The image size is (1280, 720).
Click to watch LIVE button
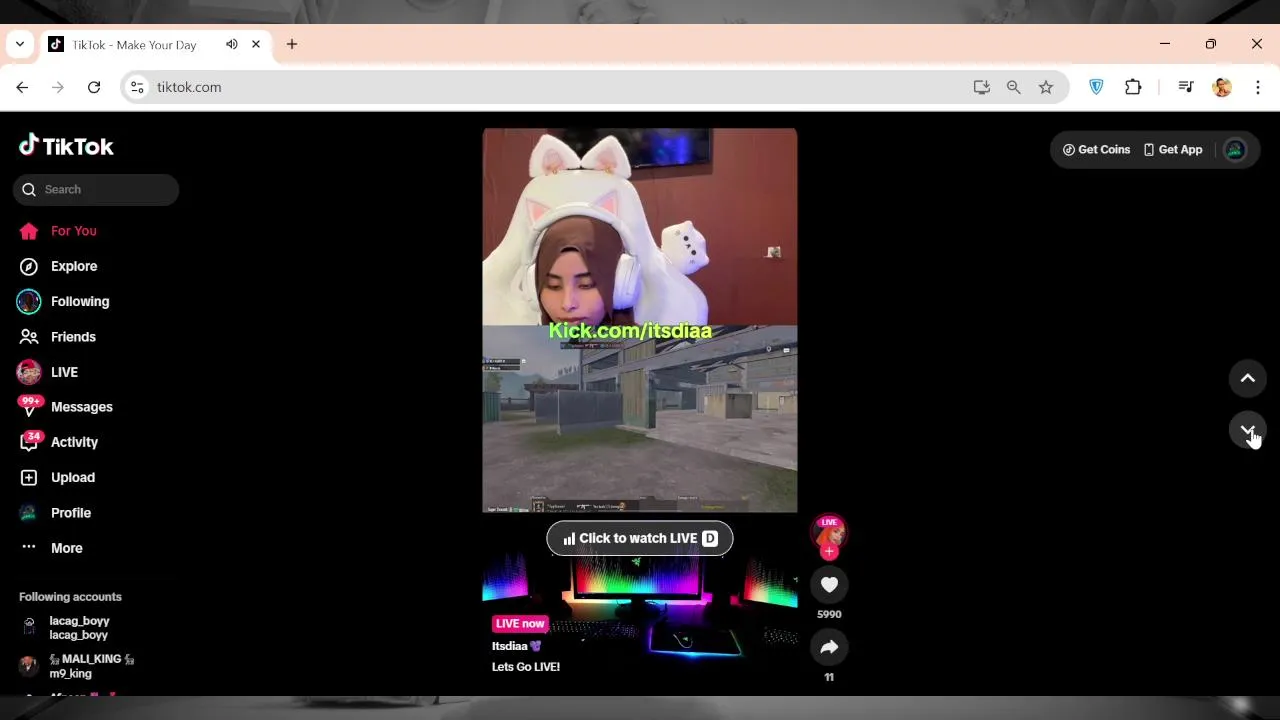pyautogui.click(x=640, y=538)
